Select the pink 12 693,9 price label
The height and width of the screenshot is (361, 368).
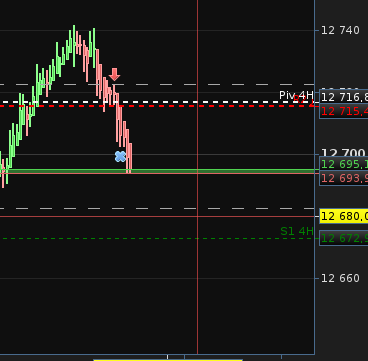pyautogui.click(x=344, y=178)
